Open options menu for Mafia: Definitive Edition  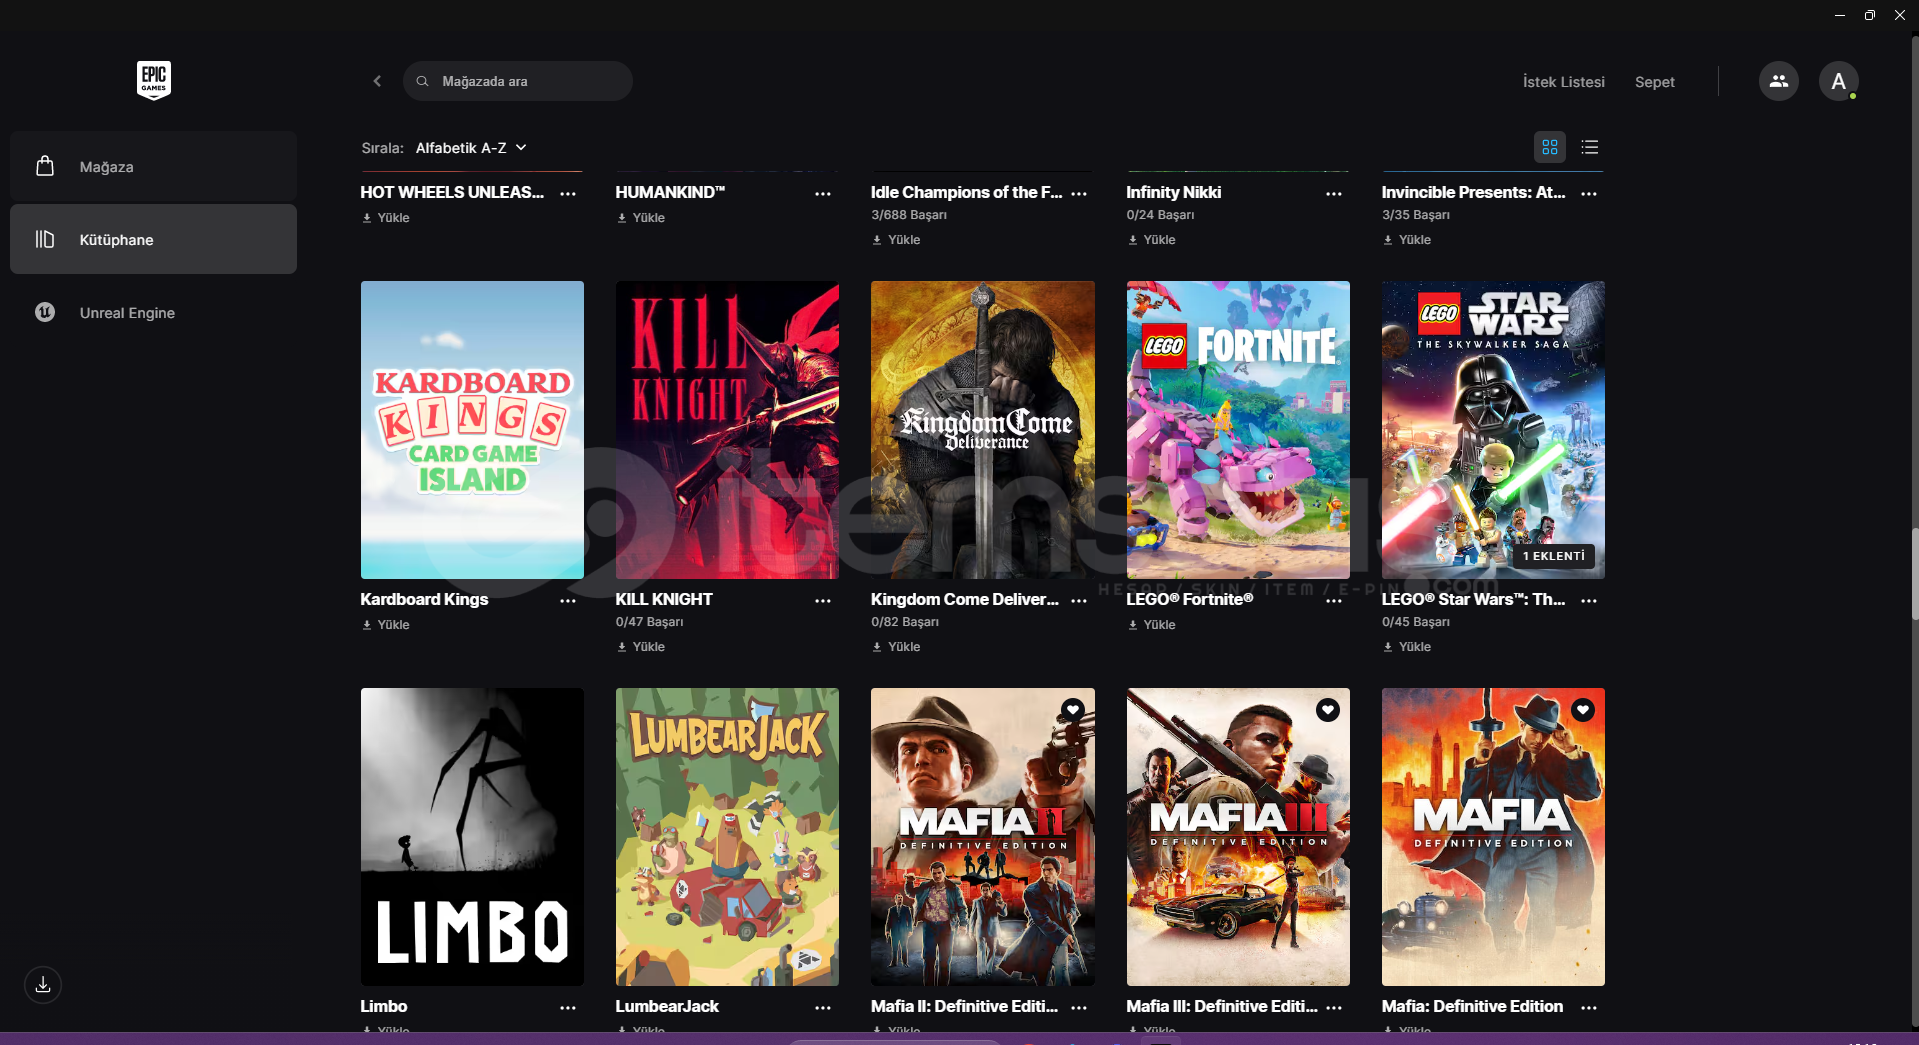[x=1589, y=1008]
